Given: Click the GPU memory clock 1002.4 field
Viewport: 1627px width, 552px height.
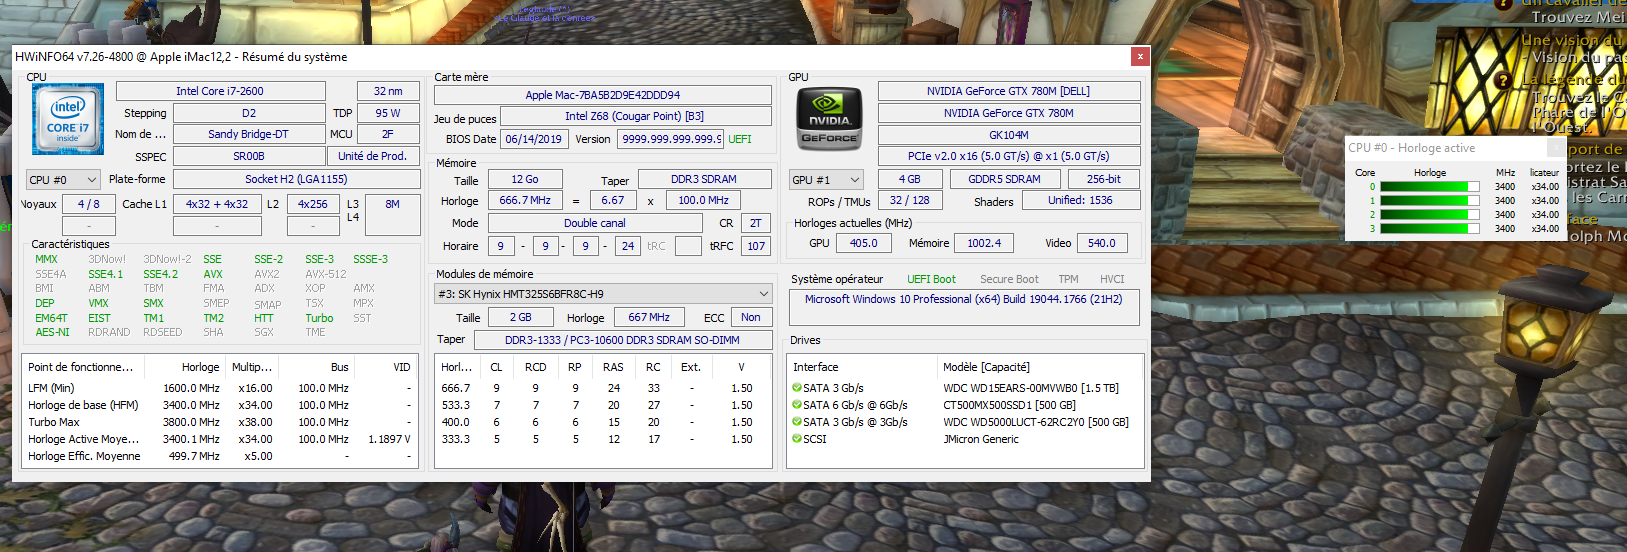Looking at the screenshot, I should (984, 243).
